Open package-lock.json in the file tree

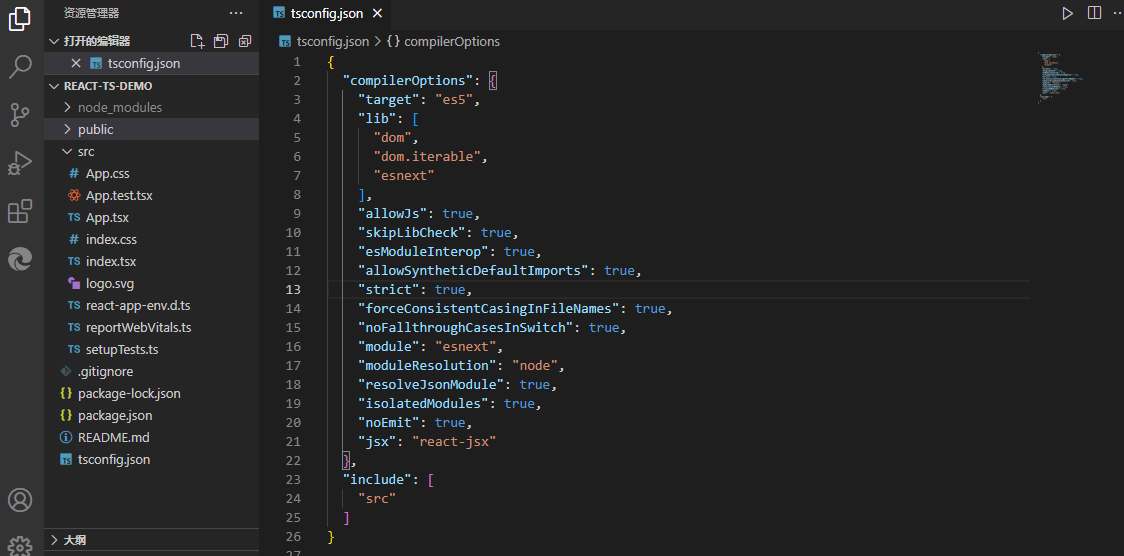coord(129,393)
